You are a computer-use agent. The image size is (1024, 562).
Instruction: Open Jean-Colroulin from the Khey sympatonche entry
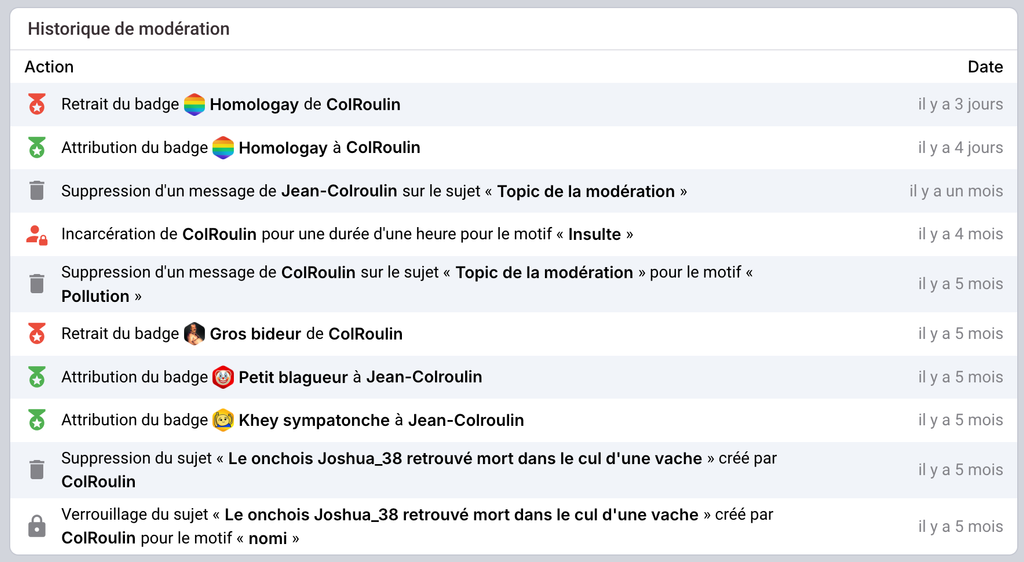[x=466, y=420]
